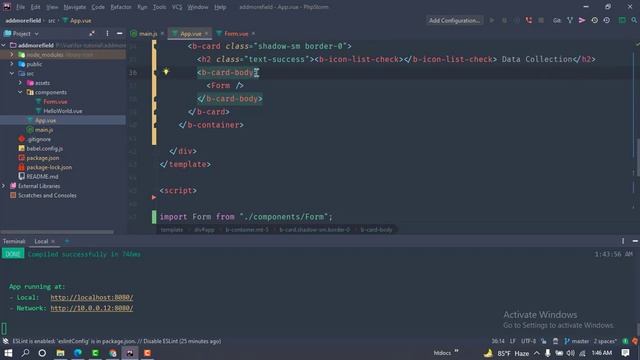Show hidden Windows tray icons chevron

point(537,353)
